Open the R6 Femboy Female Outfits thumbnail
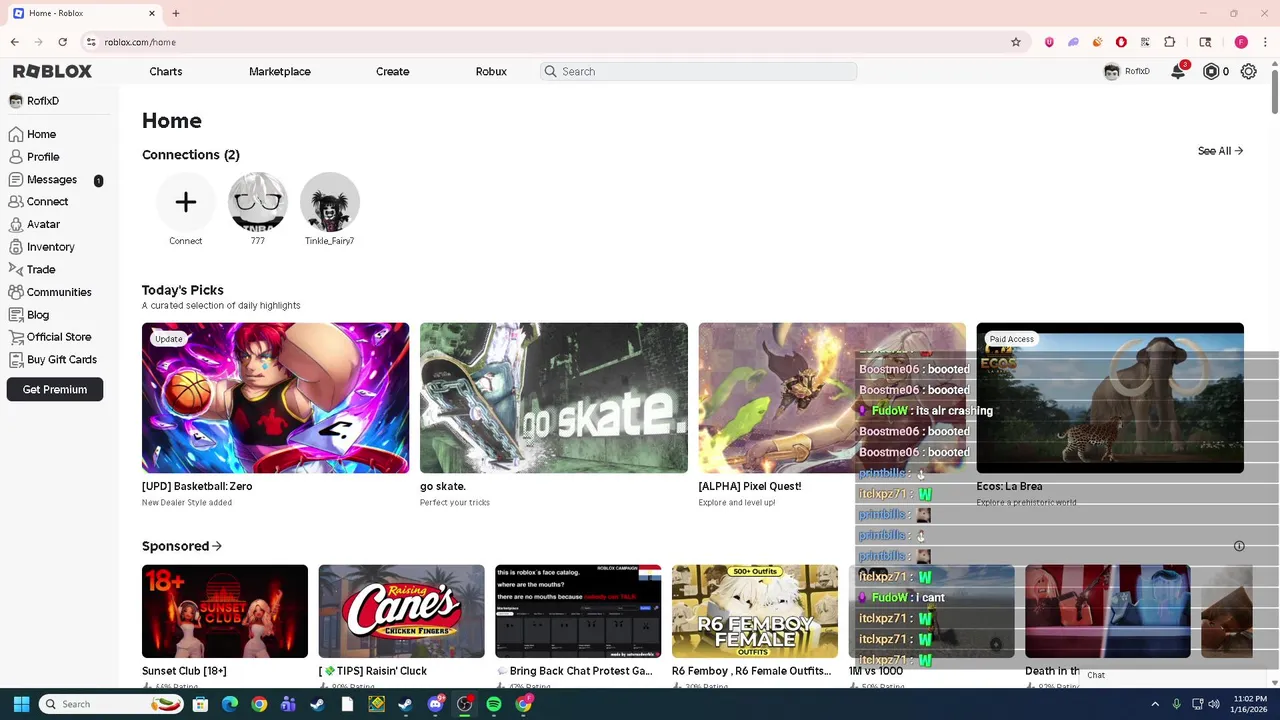This screenshot has height=720, width=1280. tap(755, 611)
